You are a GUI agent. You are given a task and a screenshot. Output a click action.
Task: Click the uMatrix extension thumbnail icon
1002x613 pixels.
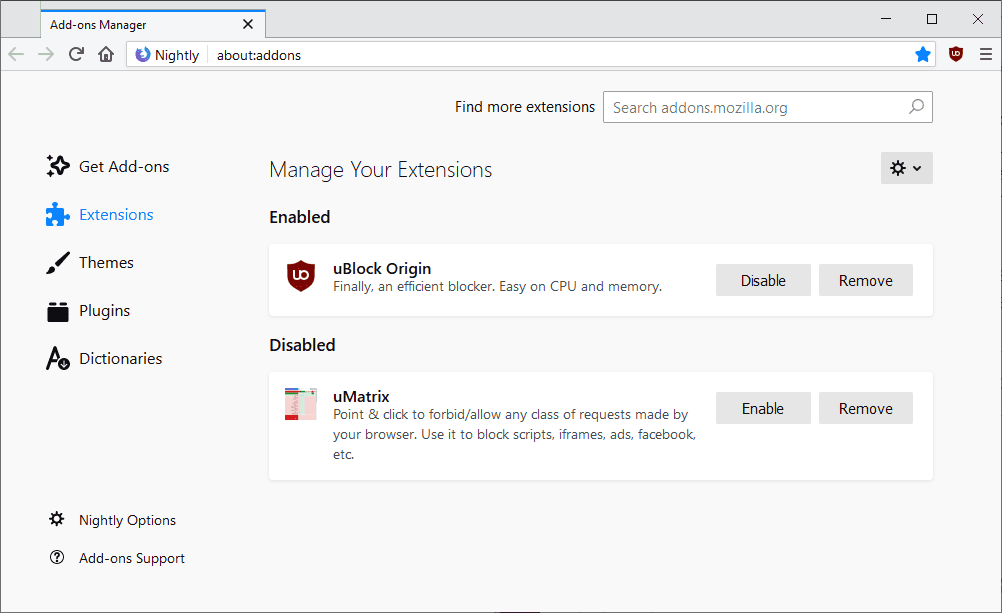[x=301, y=403]
